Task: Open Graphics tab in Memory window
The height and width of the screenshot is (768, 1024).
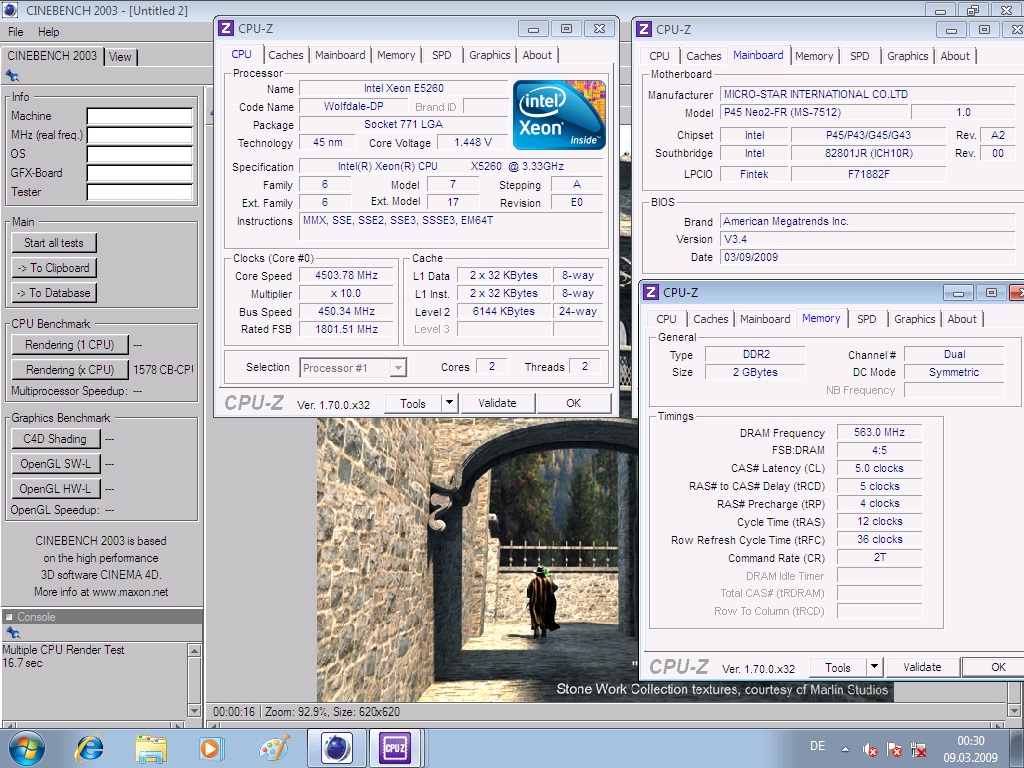Action: coord(914,319)
